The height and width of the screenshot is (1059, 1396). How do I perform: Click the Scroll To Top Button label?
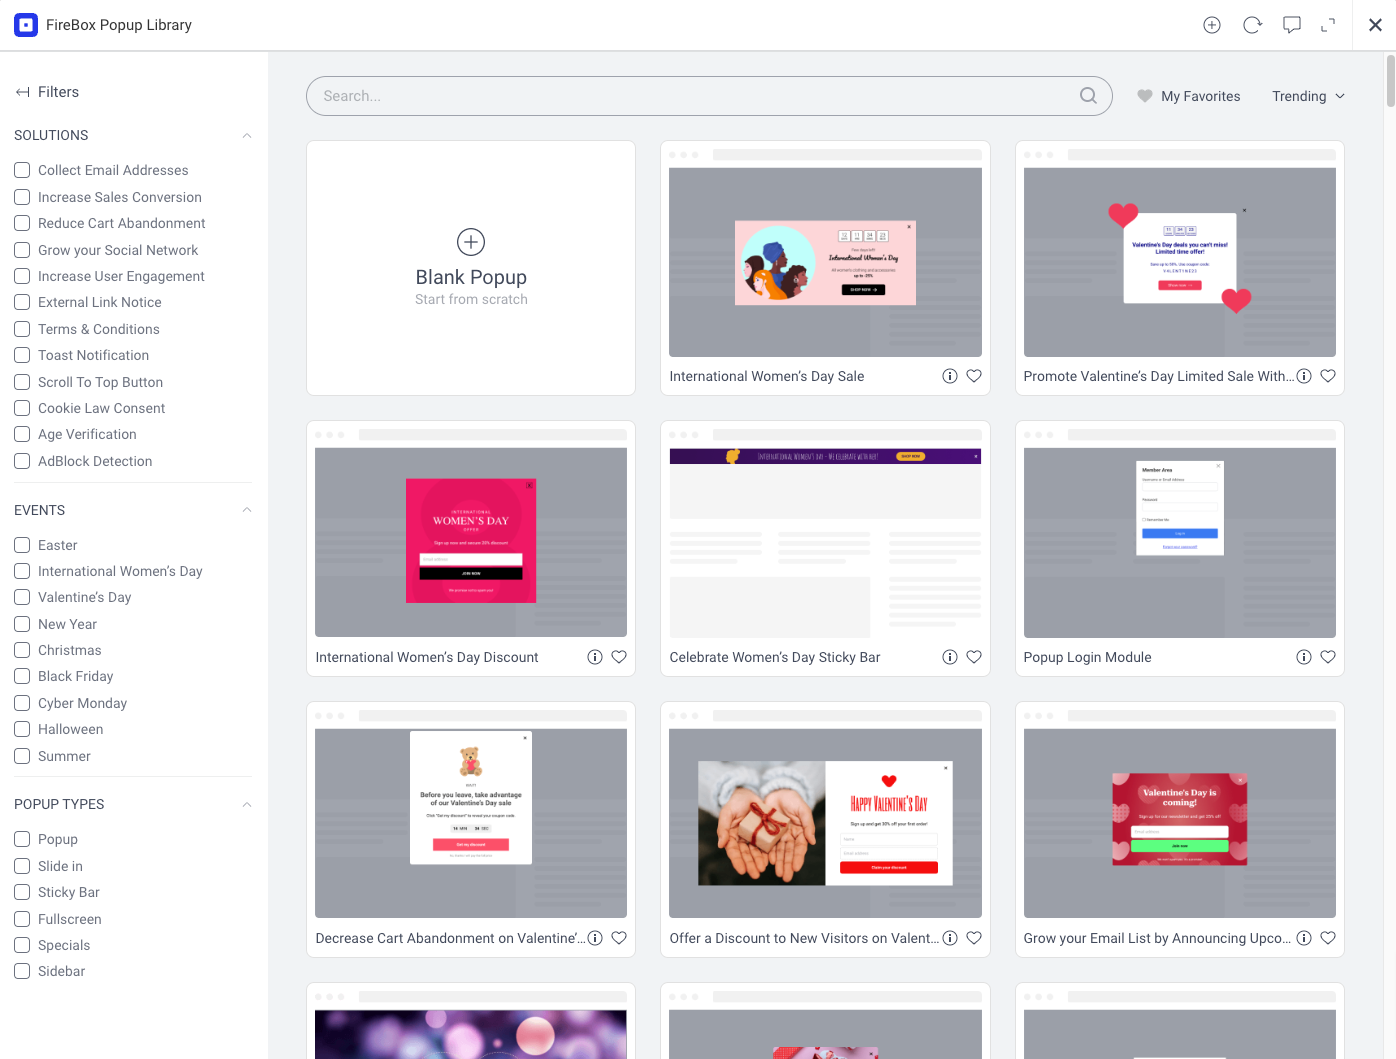(x=100, y=382)
